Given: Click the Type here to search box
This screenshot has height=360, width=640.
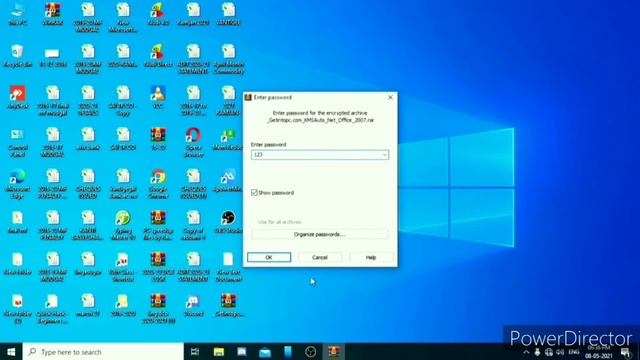Looking at the screenshot, I should 103,351.
